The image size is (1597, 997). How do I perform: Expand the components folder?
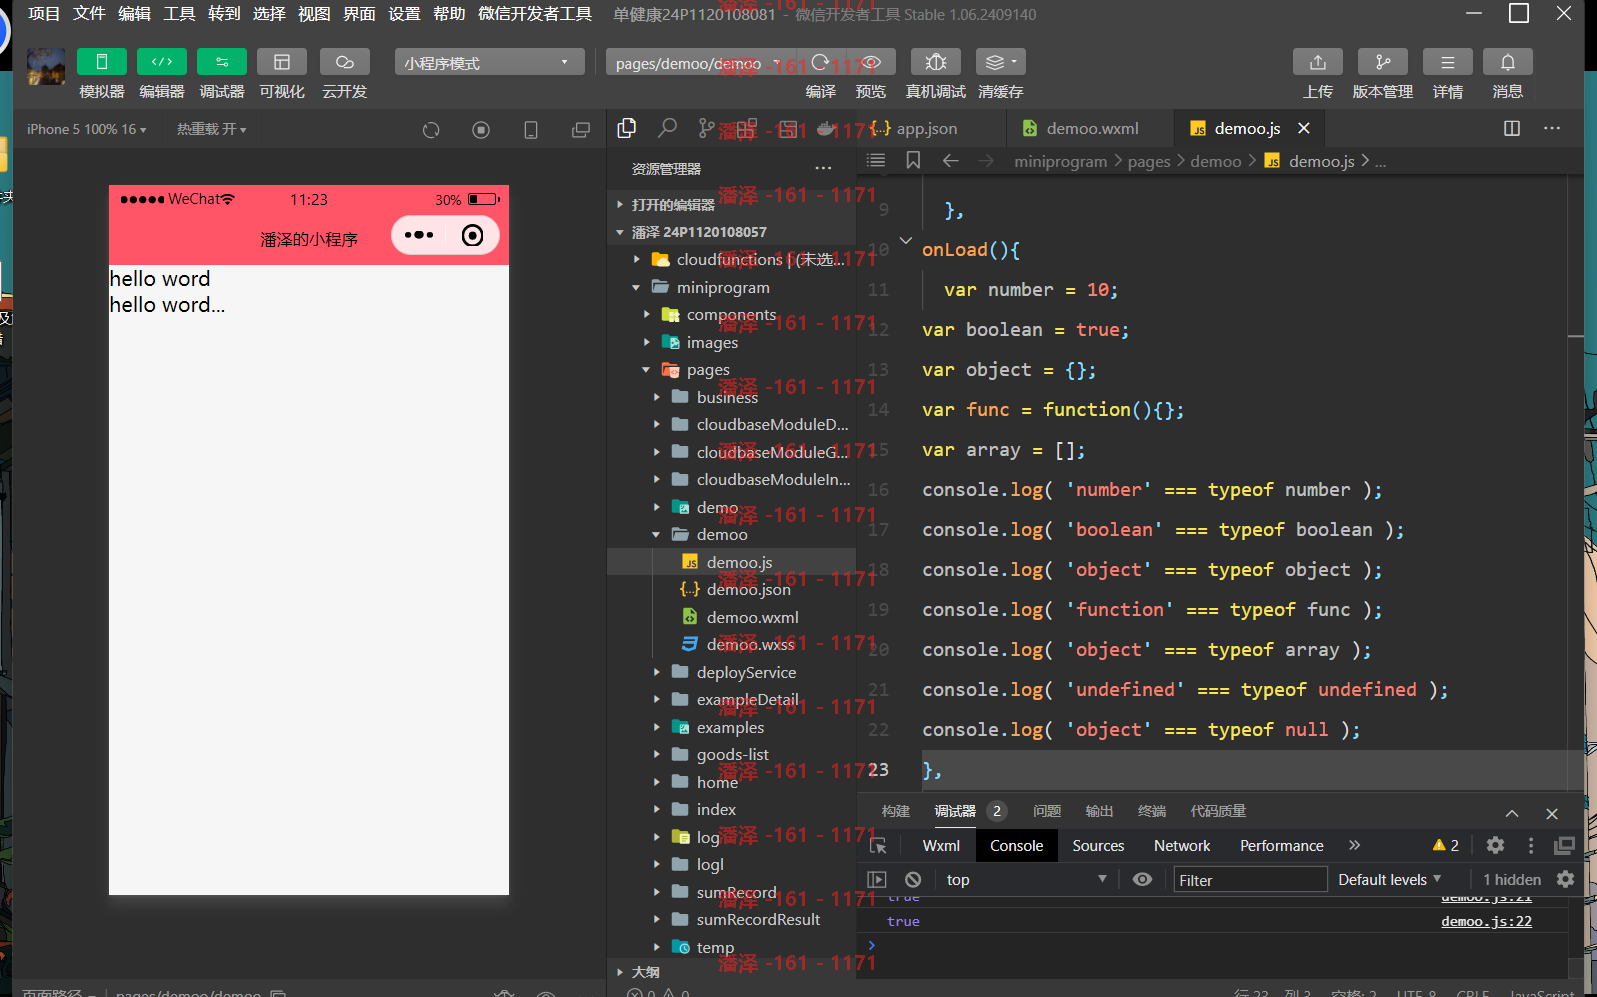(647, 314)
